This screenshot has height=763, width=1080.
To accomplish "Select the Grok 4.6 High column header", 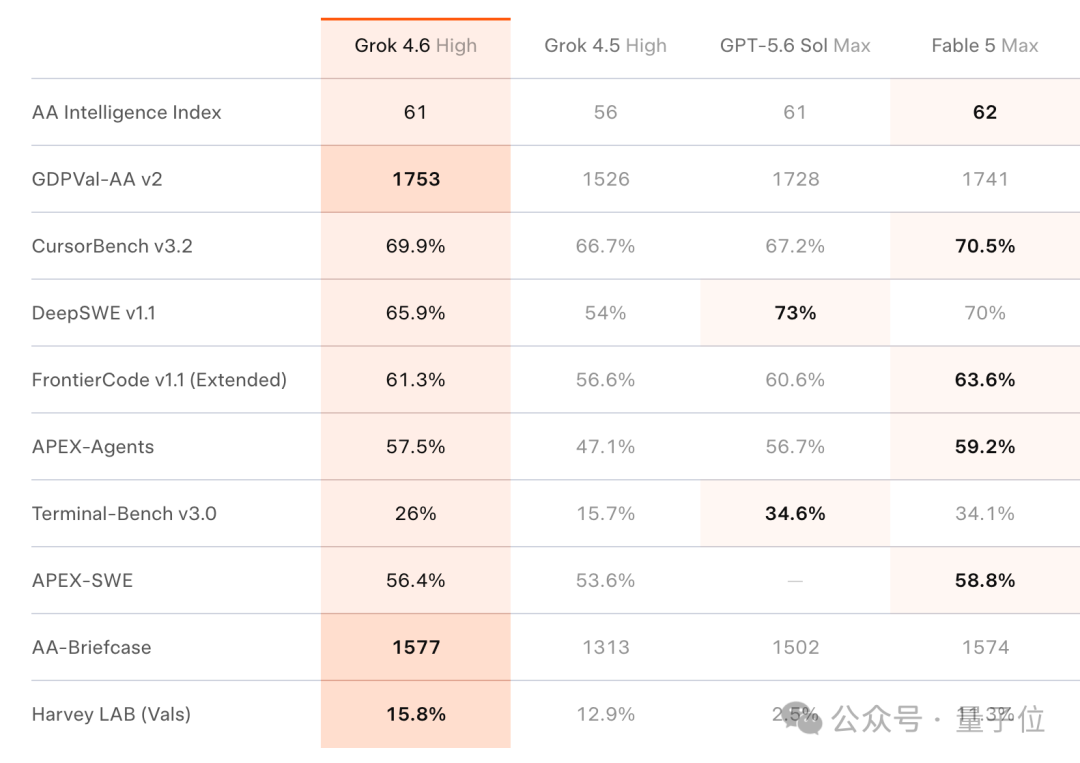I will pos(415,45).
